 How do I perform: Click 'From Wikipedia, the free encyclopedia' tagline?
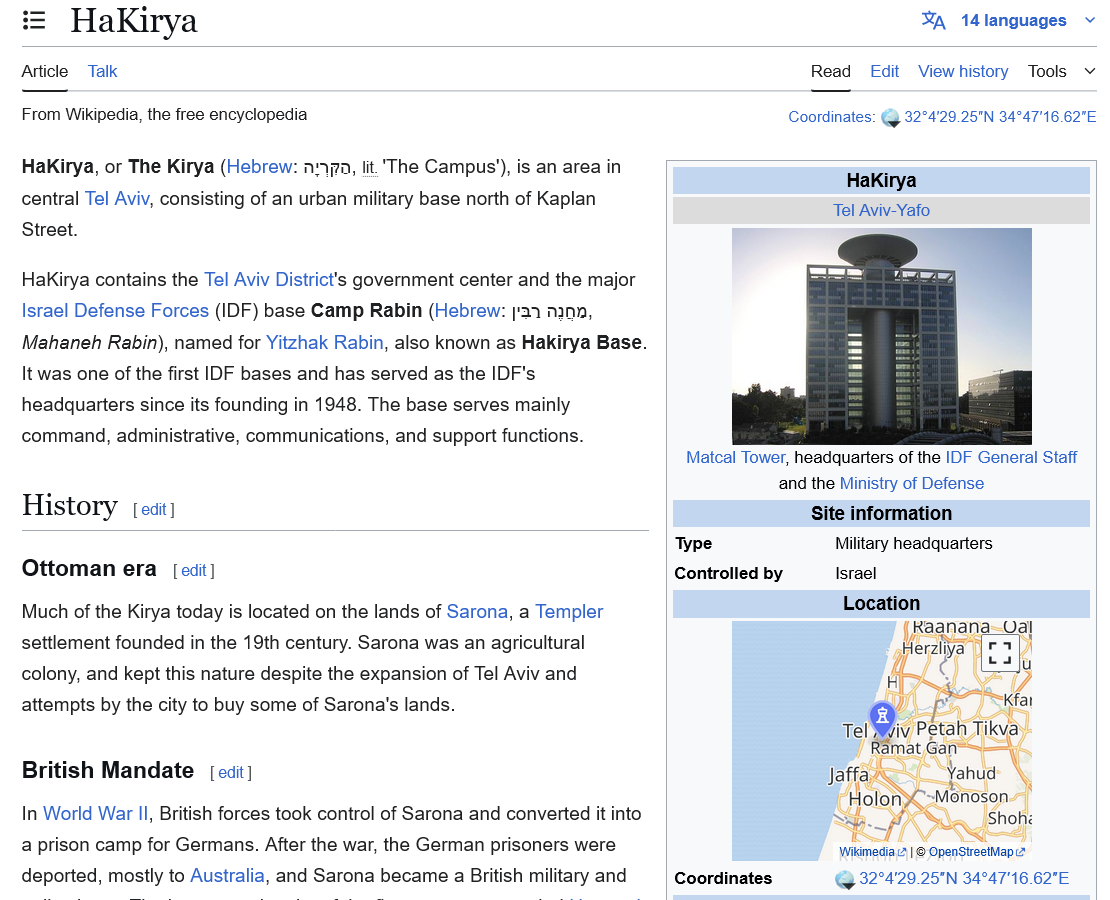coord(164,115)
